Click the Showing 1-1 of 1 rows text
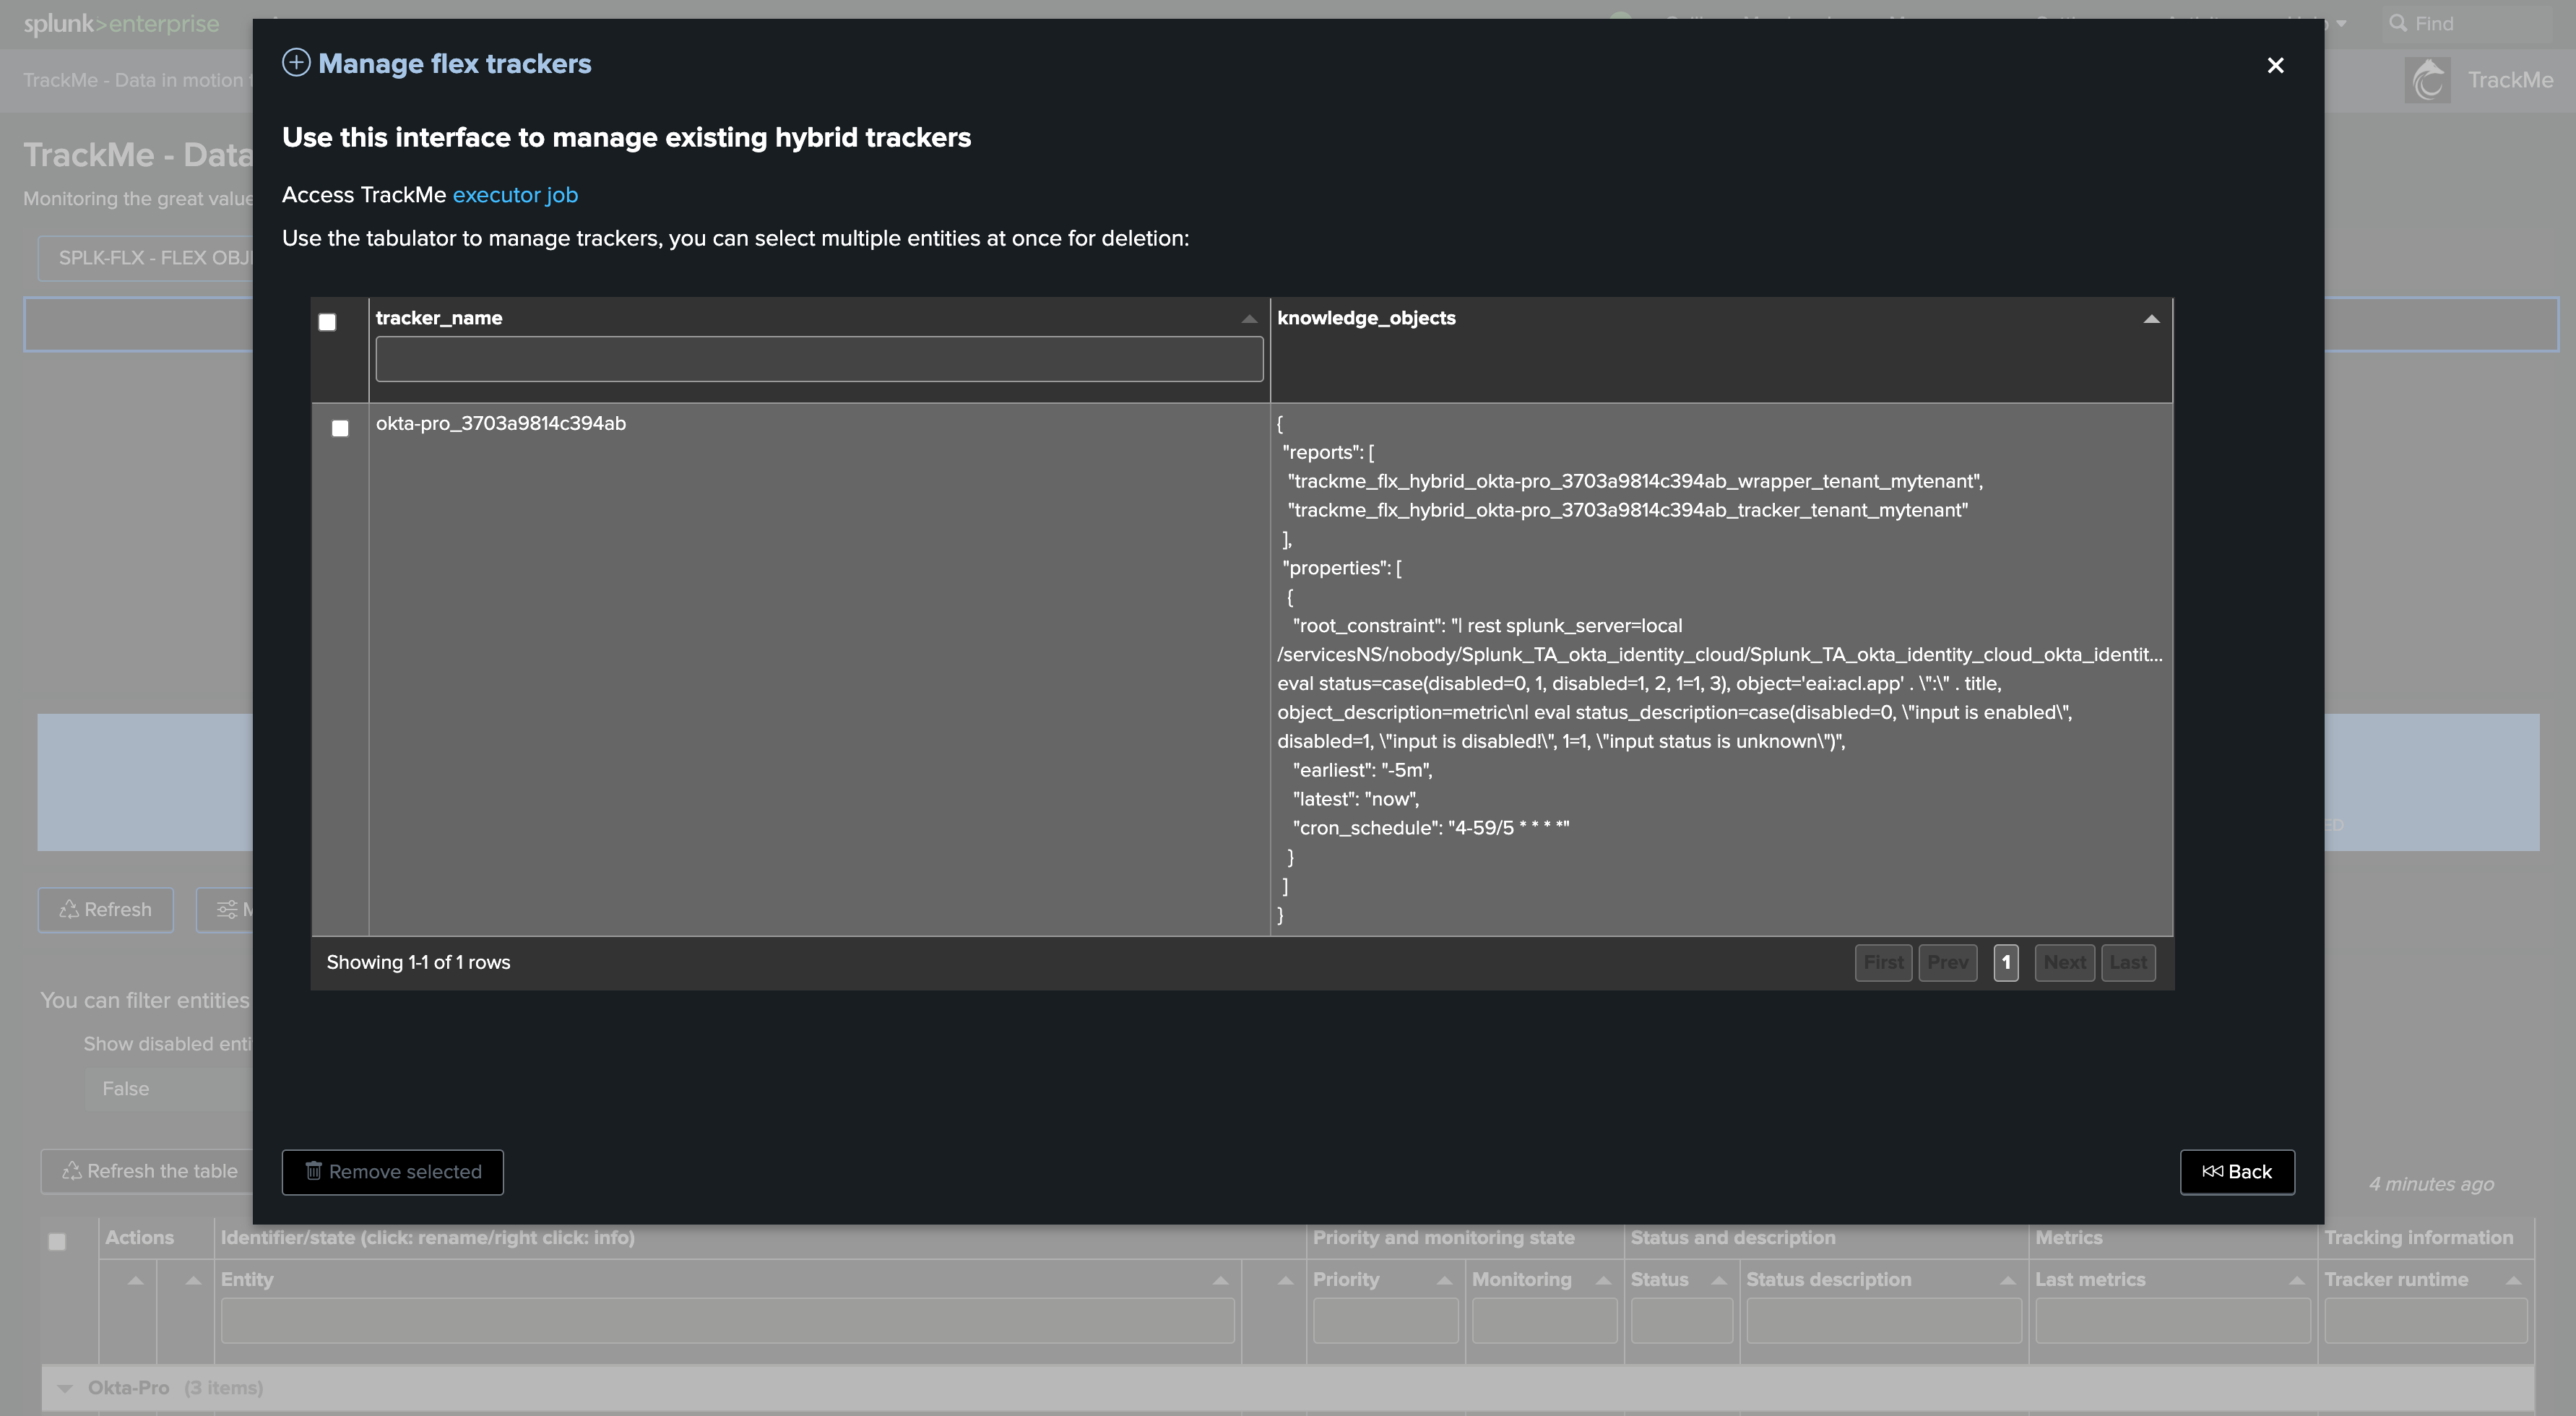 418,962
